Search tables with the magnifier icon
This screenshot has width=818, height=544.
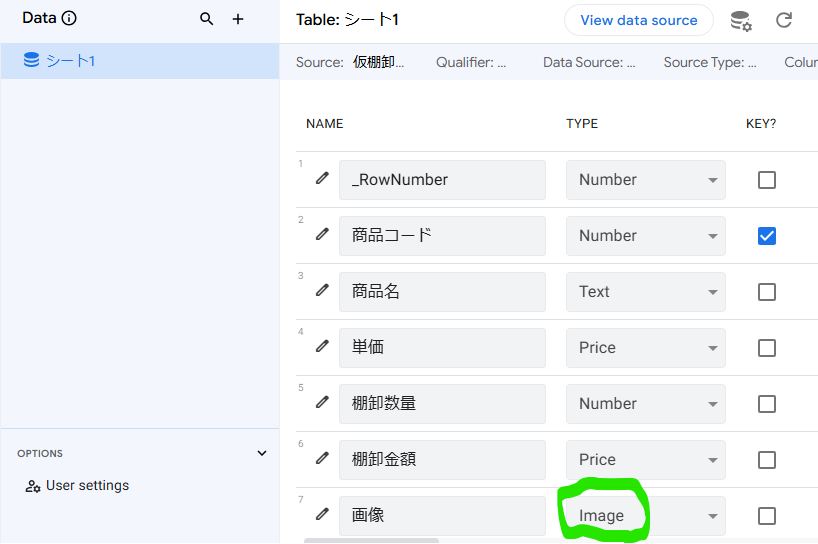pyautogui.click(x=207, y=19)
